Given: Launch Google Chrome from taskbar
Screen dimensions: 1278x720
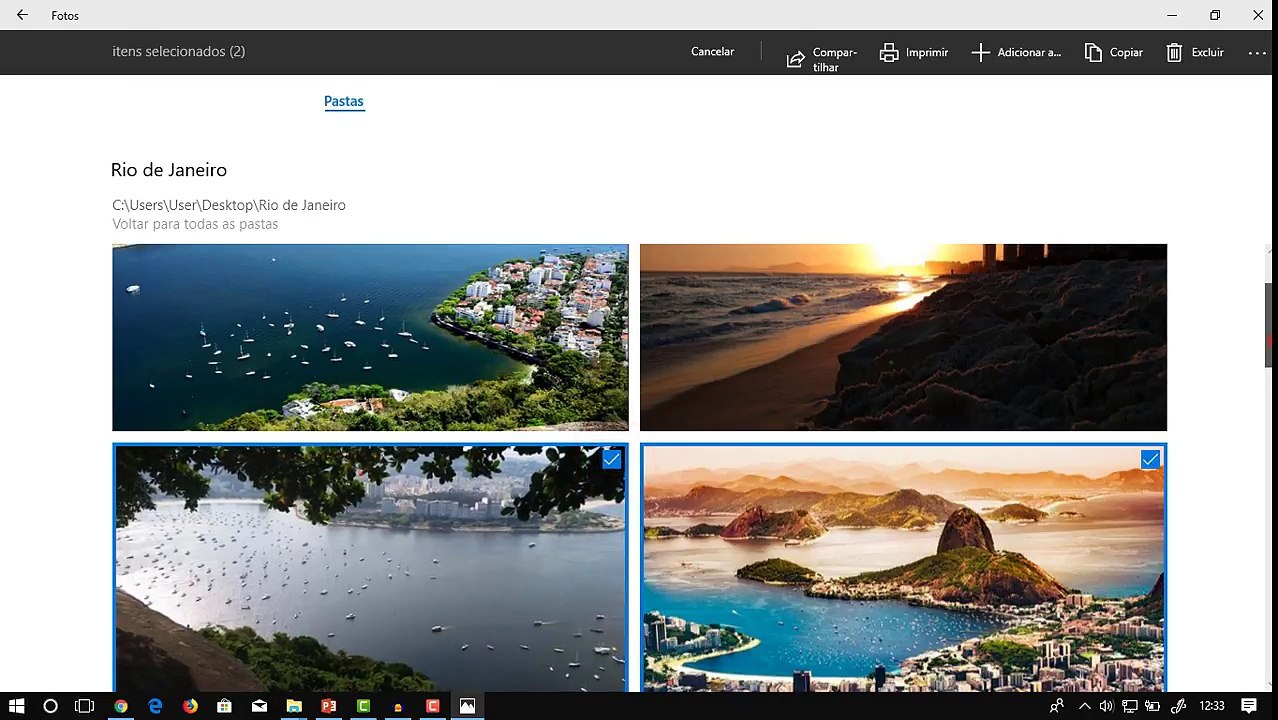Looking at the screenshot, I should click(121, 706).
